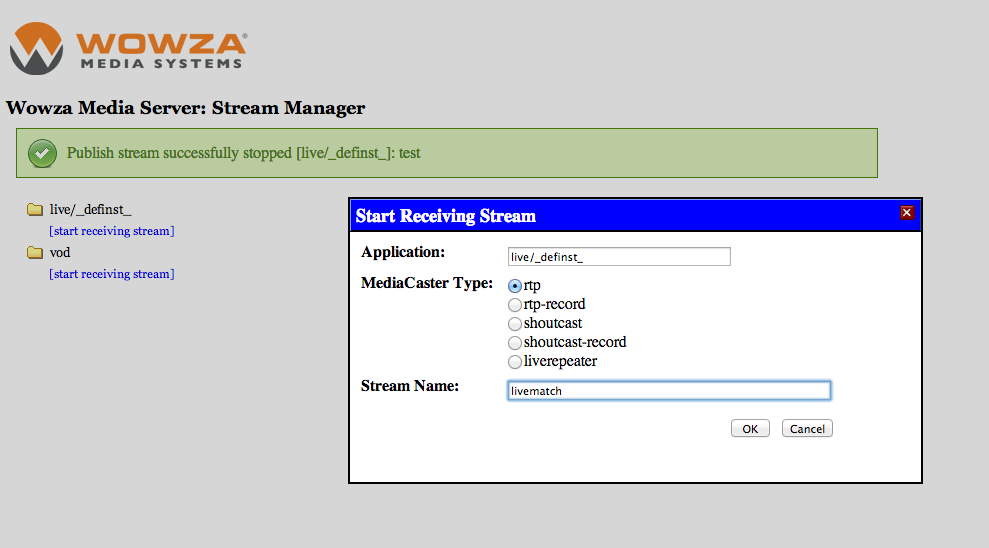Image resolution: width=989 pixels, height=548 pixels.
Task: Click the vod folder icon
Action: (35, 252)
